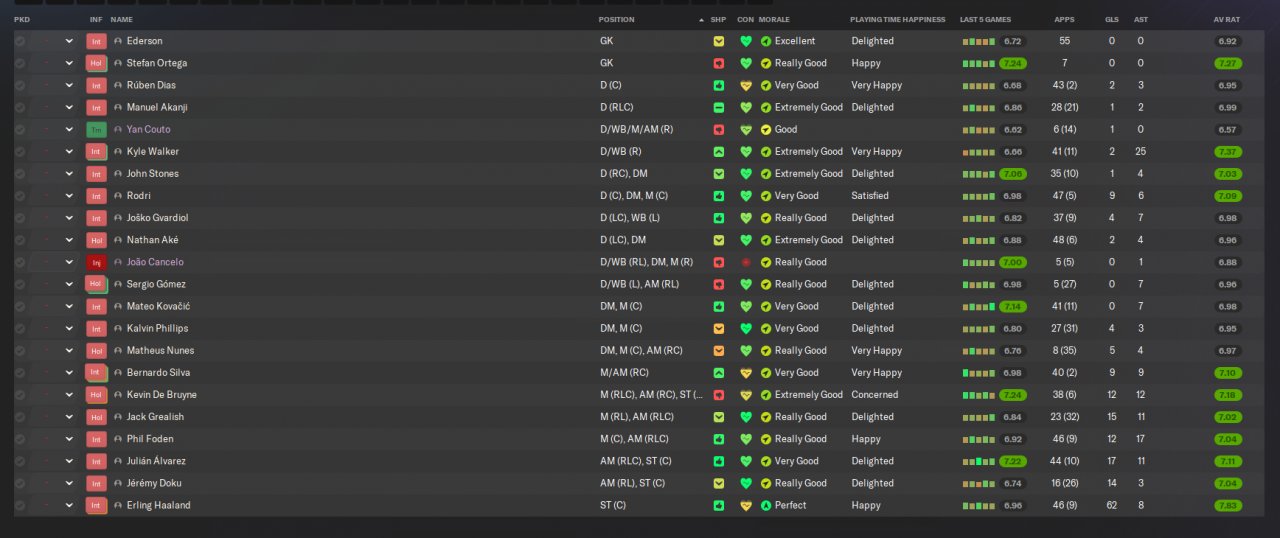Image resolution: width=1280 pixels, height=538 pixels.
Task: Open the row dropdown chevron for Sergio Gómez
Action: tap(69, 284)
